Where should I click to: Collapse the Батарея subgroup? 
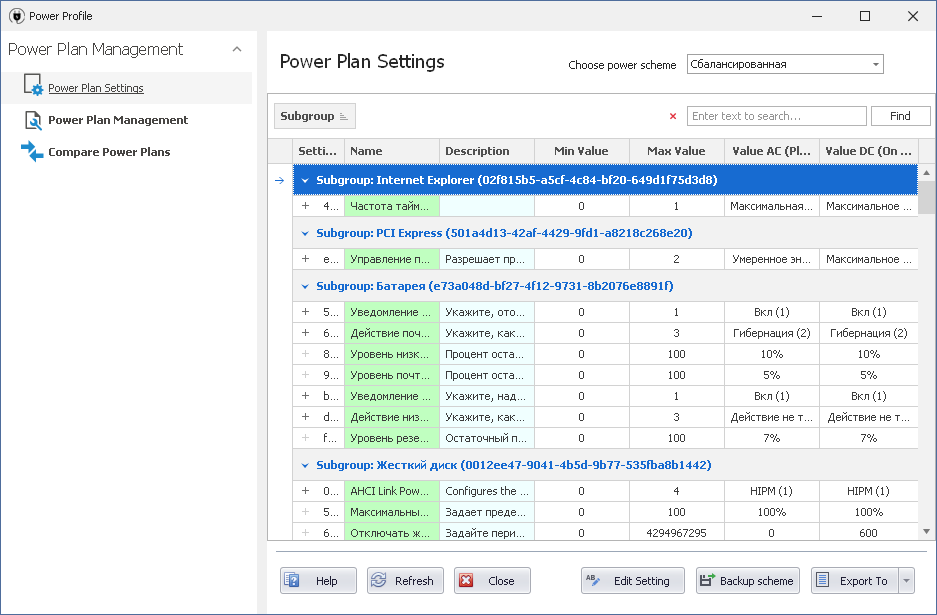tap(306, 286)
